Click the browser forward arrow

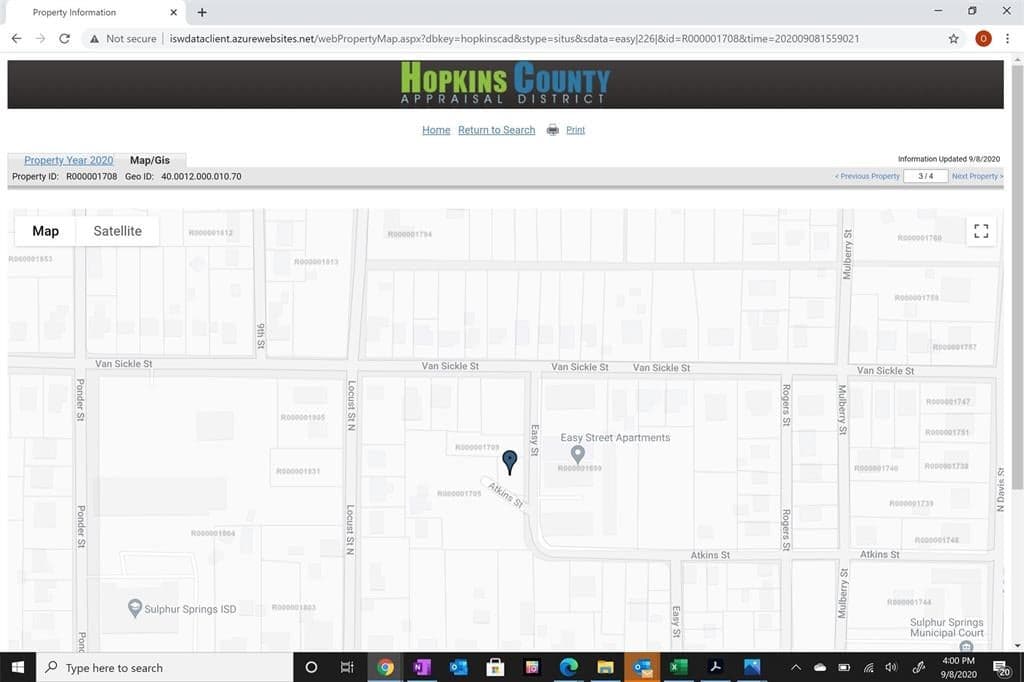[40, 39]
